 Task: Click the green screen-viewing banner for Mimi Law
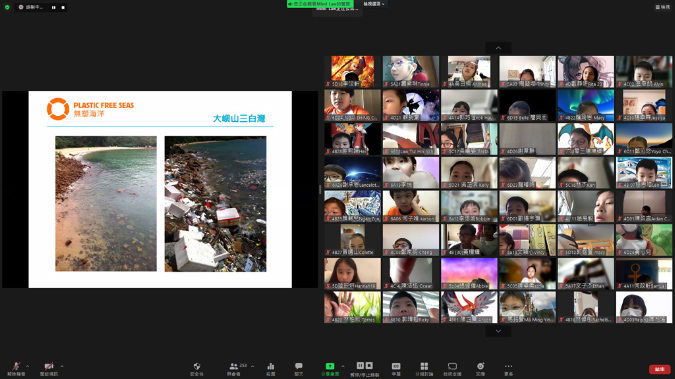coord(320,4)
